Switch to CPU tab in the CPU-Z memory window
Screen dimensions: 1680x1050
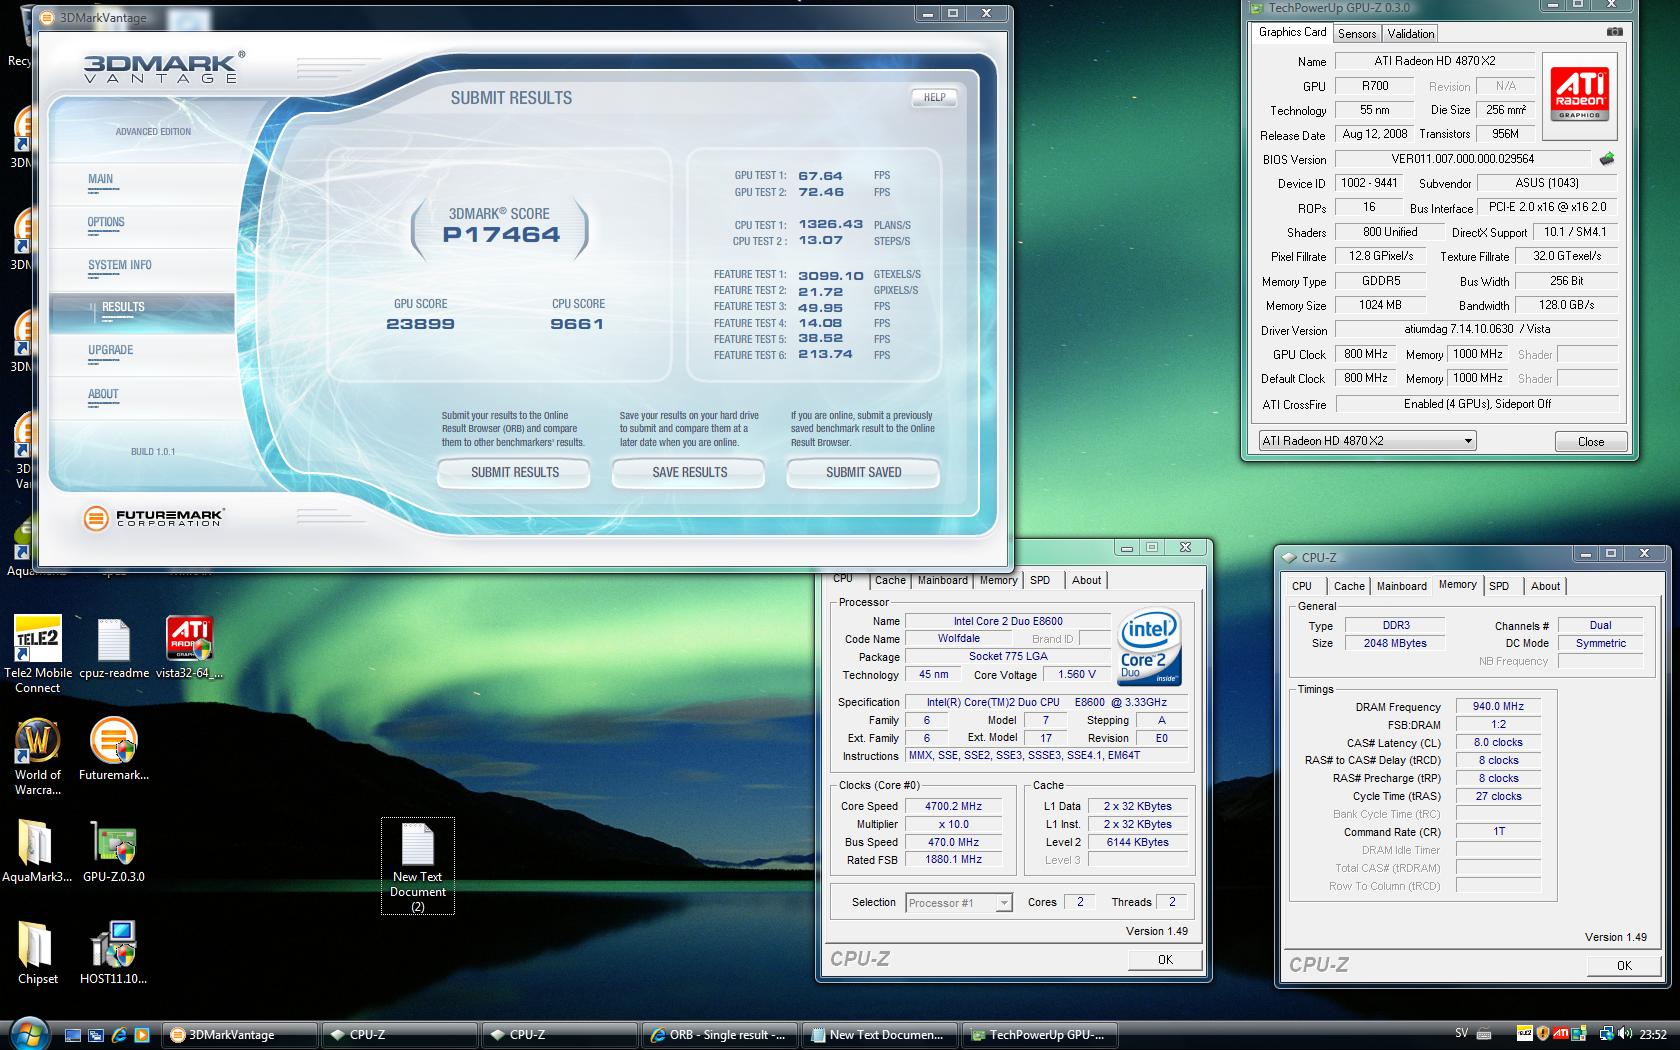click(x=1301, y=586)
